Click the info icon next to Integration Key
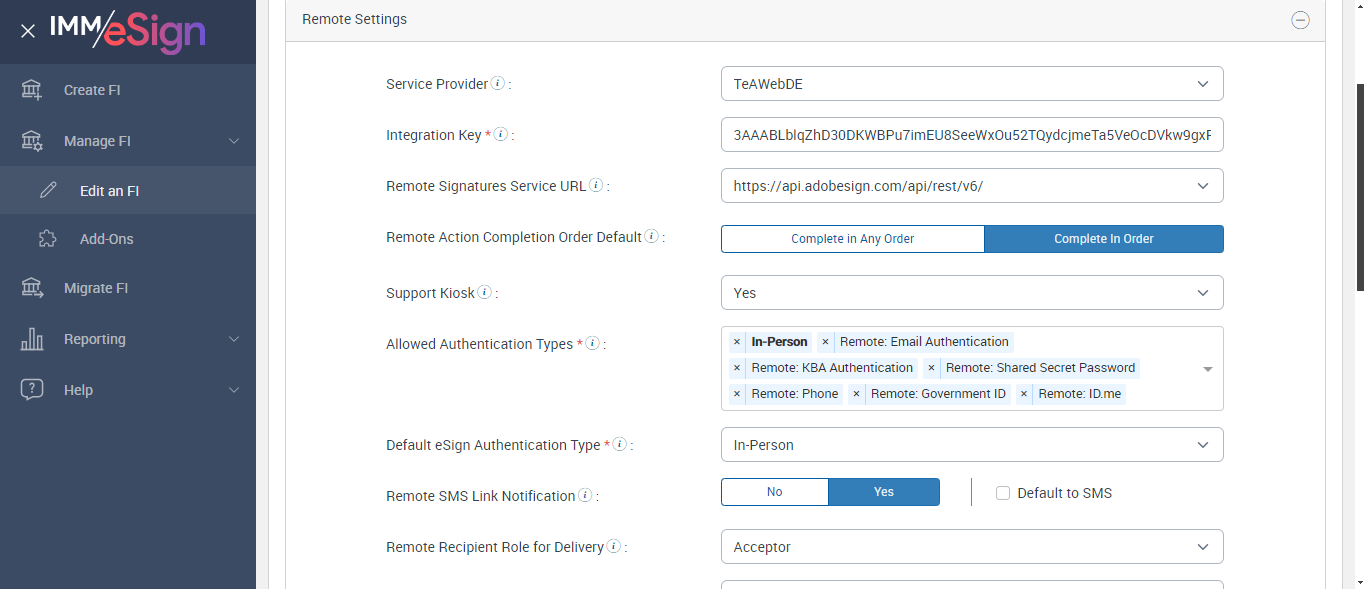Screen dimensions: 1366x589 point(501,135)
